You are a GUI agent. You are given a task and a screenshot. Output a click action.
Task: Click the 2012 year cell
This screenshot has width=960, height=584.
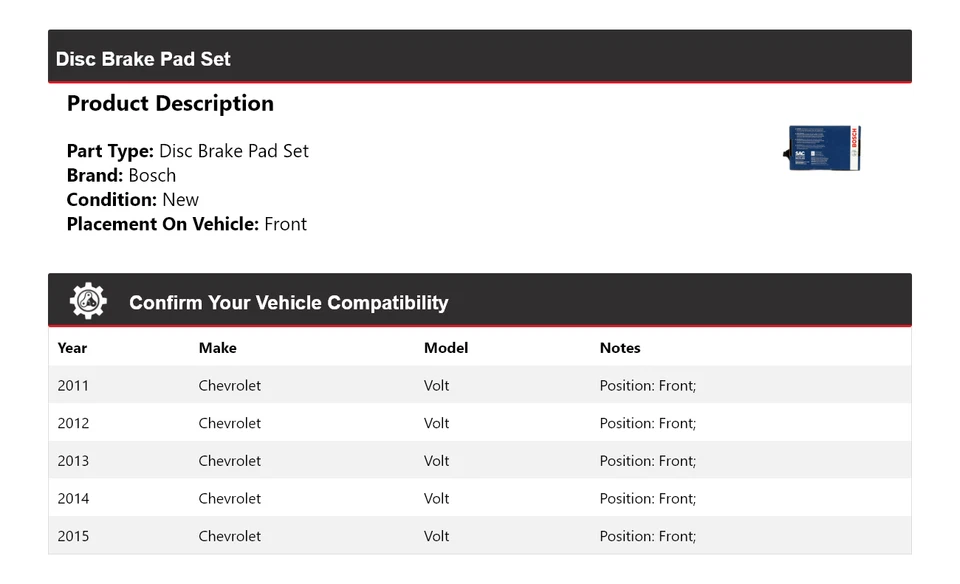click(x=73, y=423)
